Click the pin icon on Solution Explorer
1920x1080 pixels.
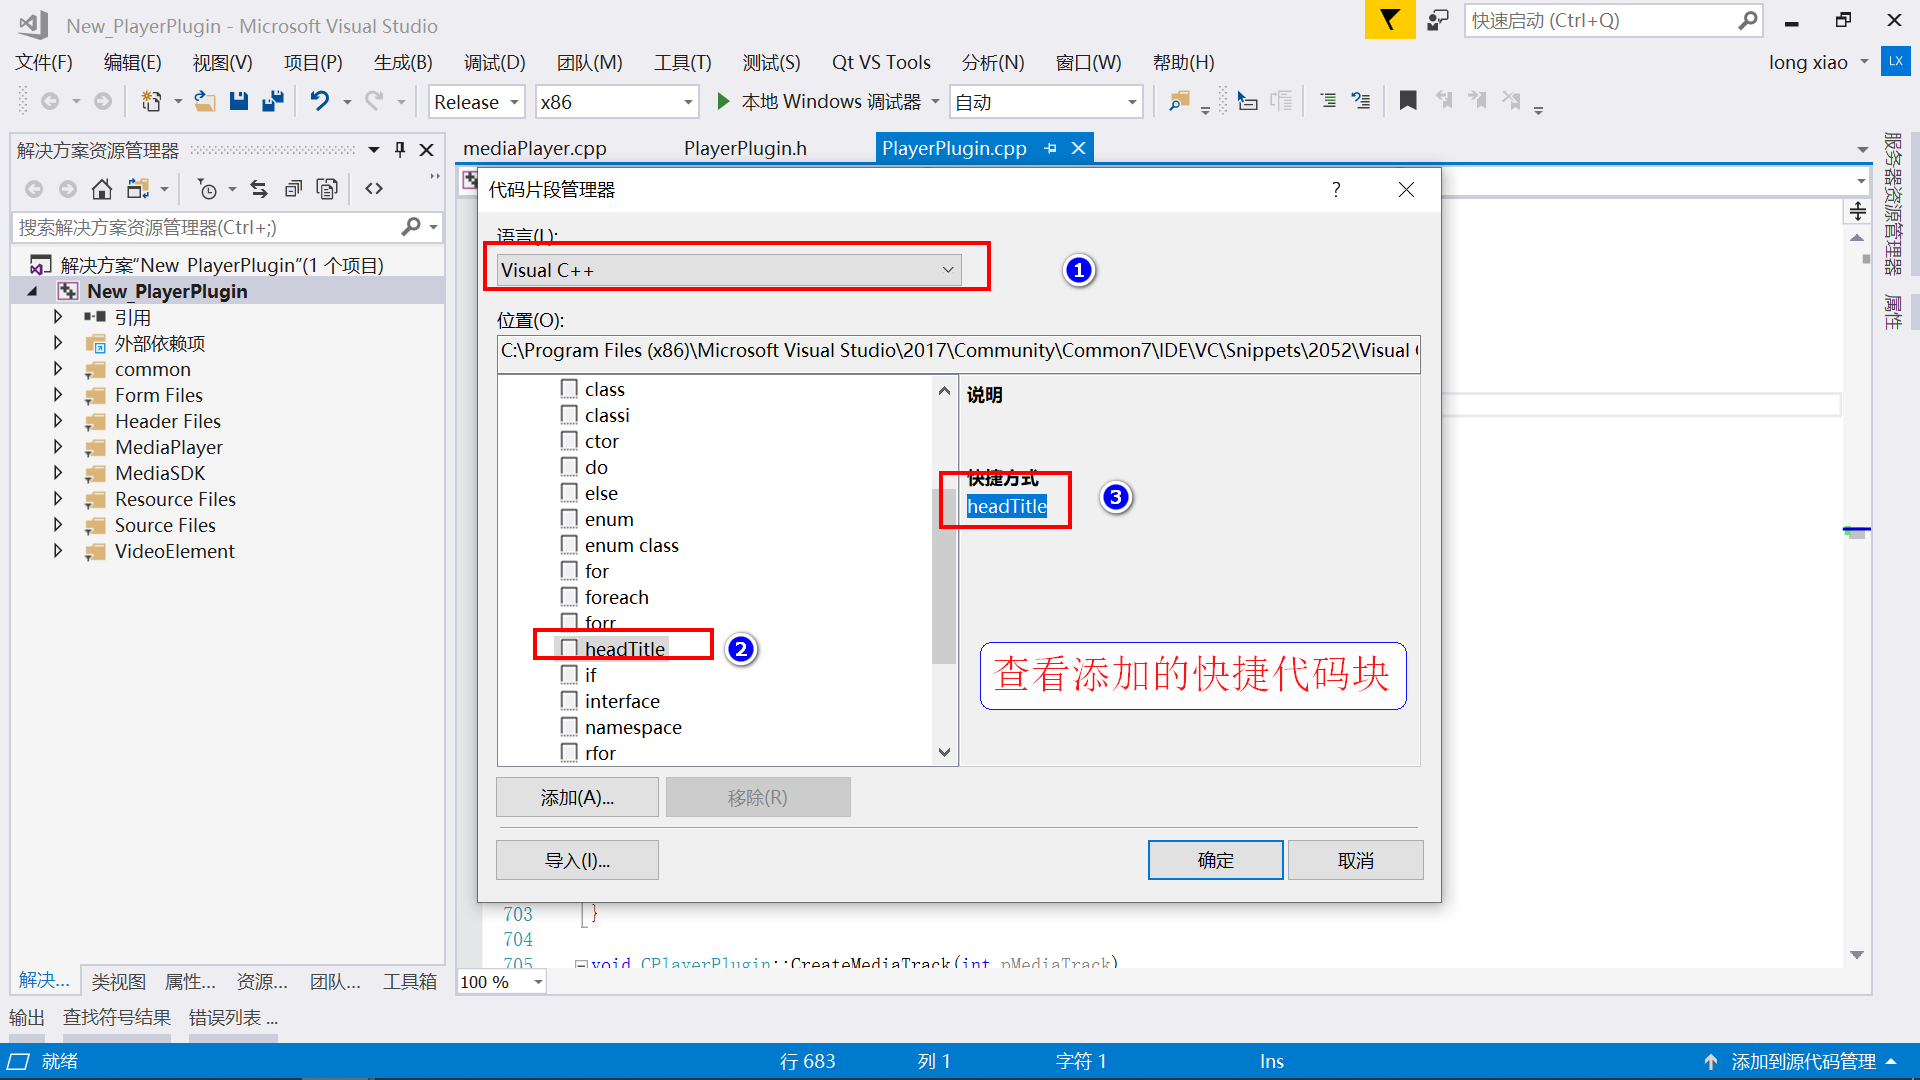(400, 150)
